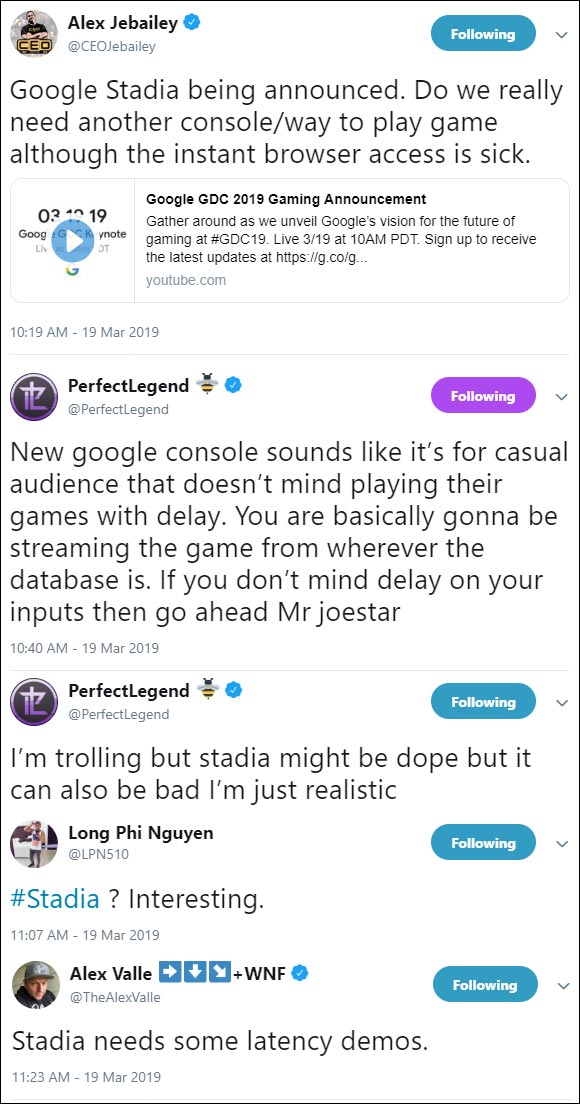This screenshot has width=580, height=1104.
Task: Expand the options menu on PerfectLegend's first tweet
Action: [562, 395]
